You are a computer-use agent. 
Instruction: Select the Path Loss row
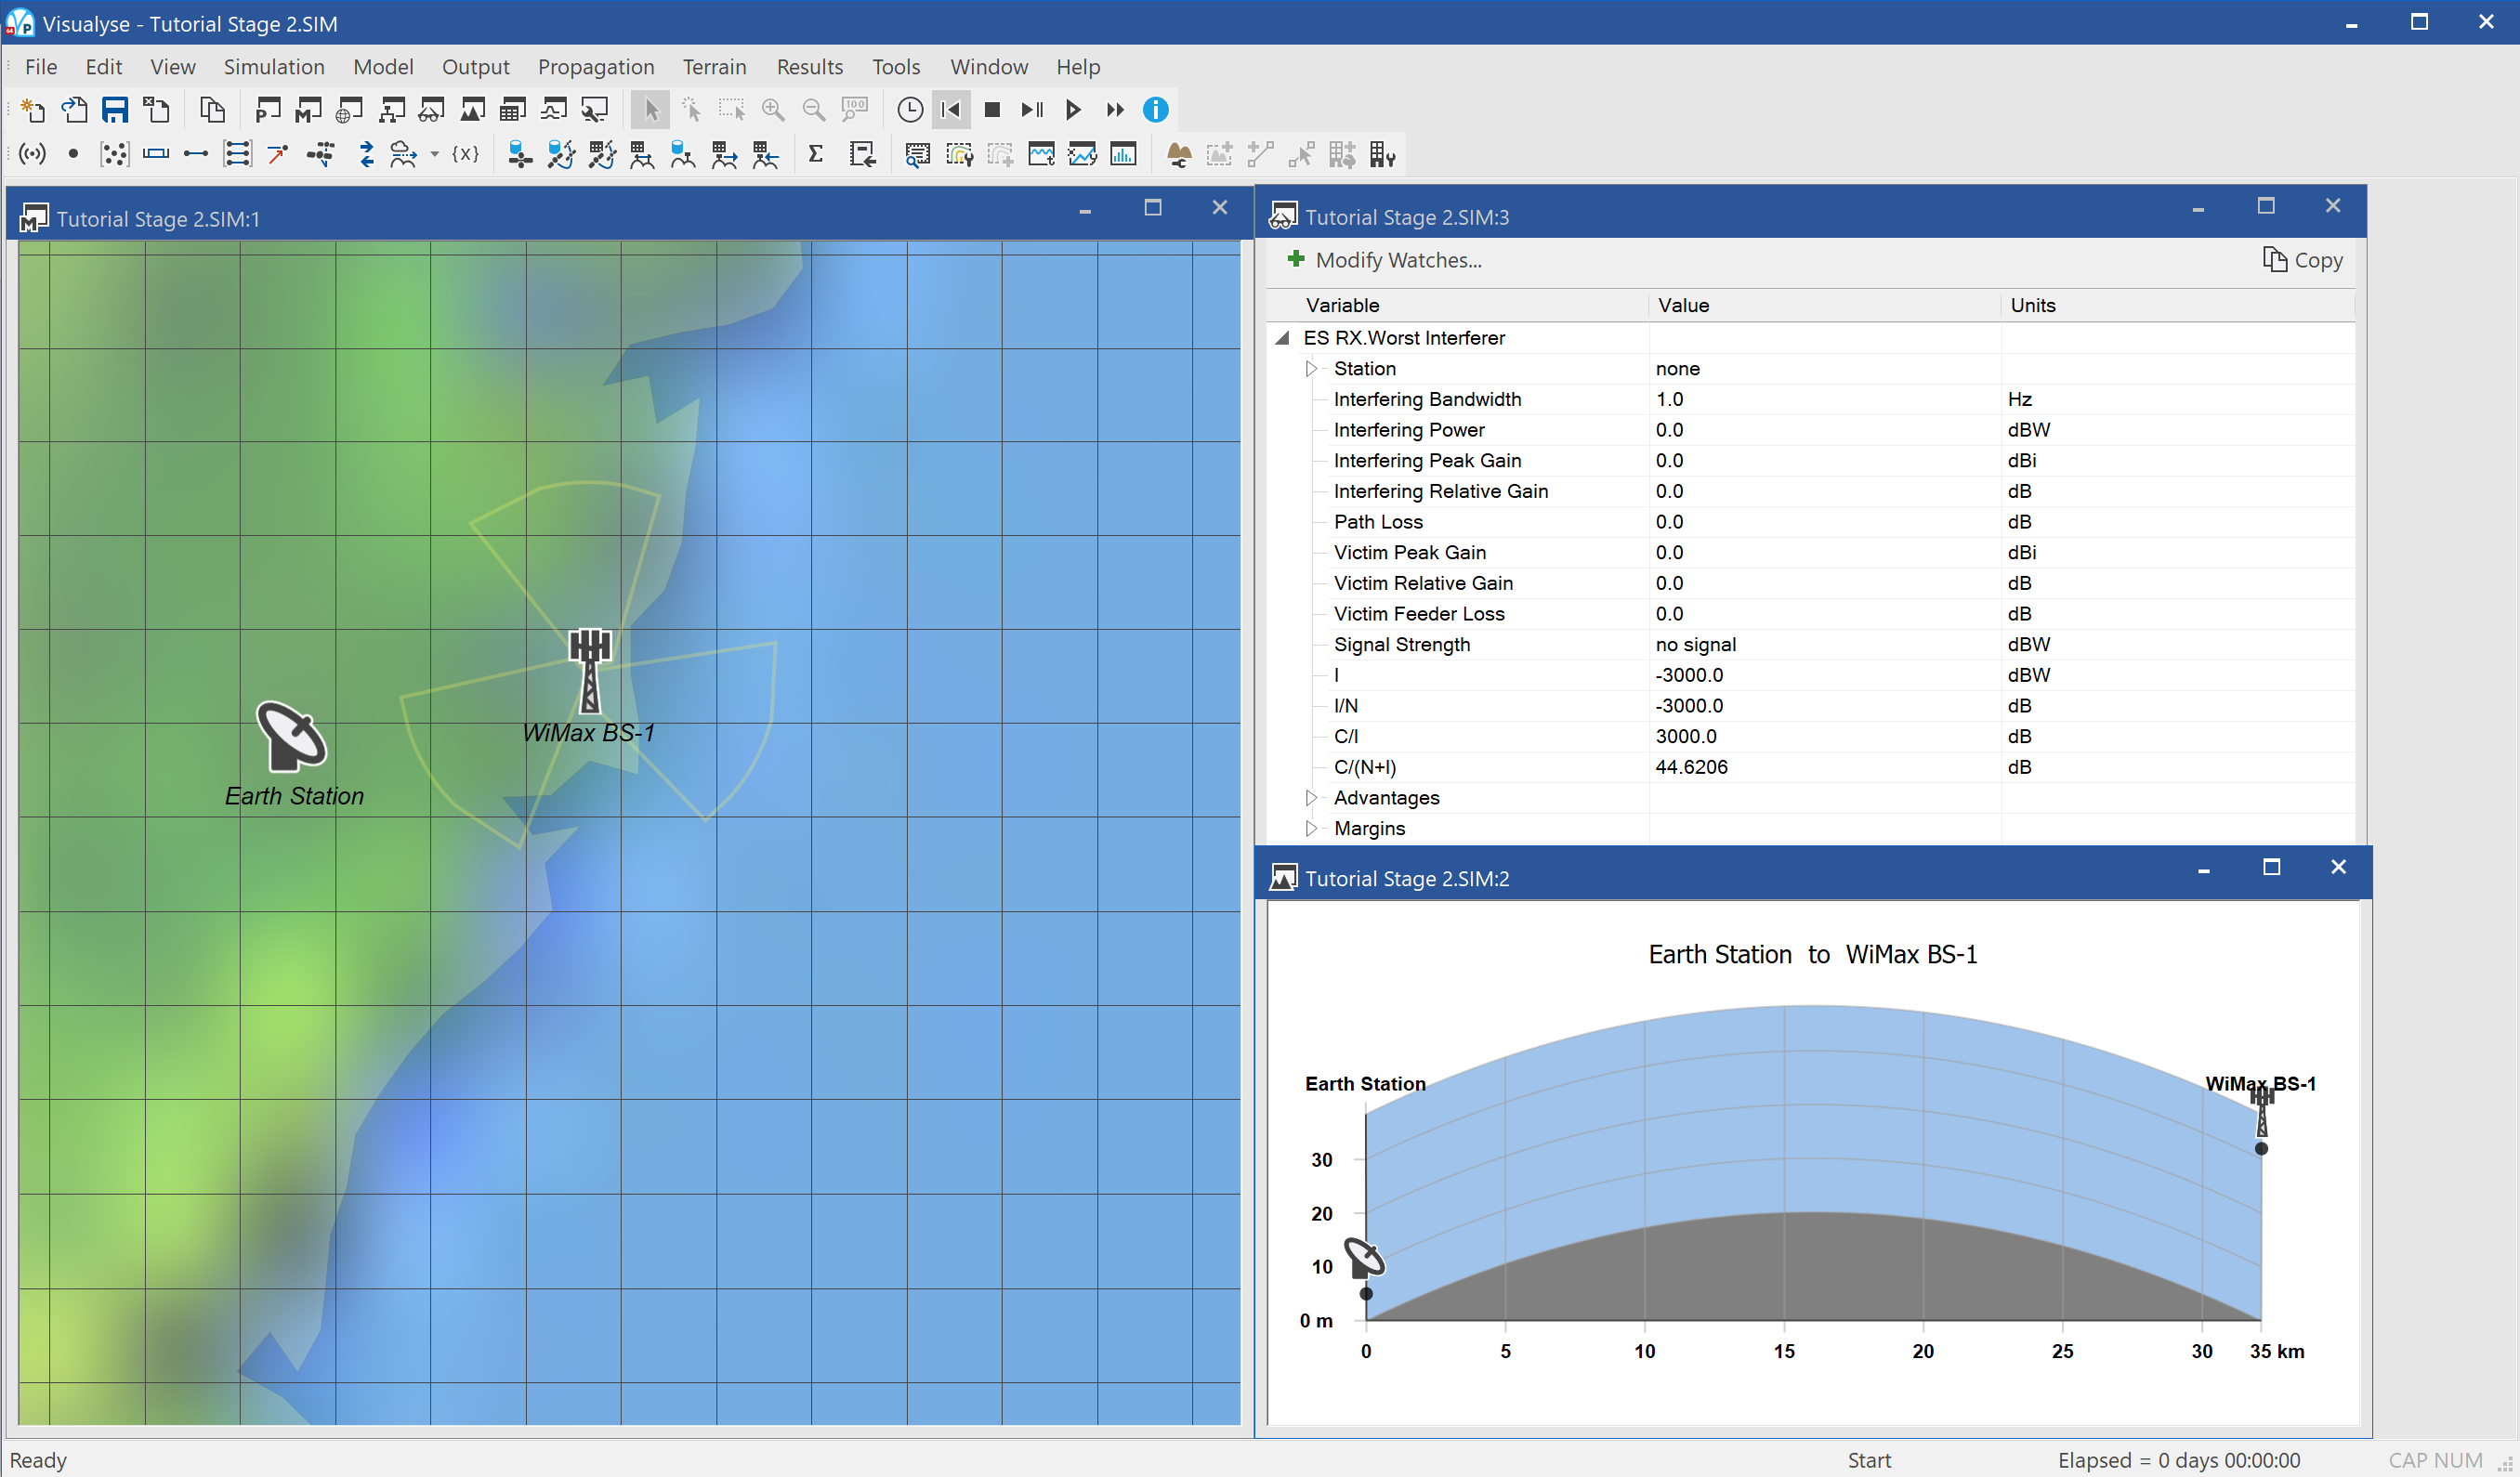[1811, 522]
